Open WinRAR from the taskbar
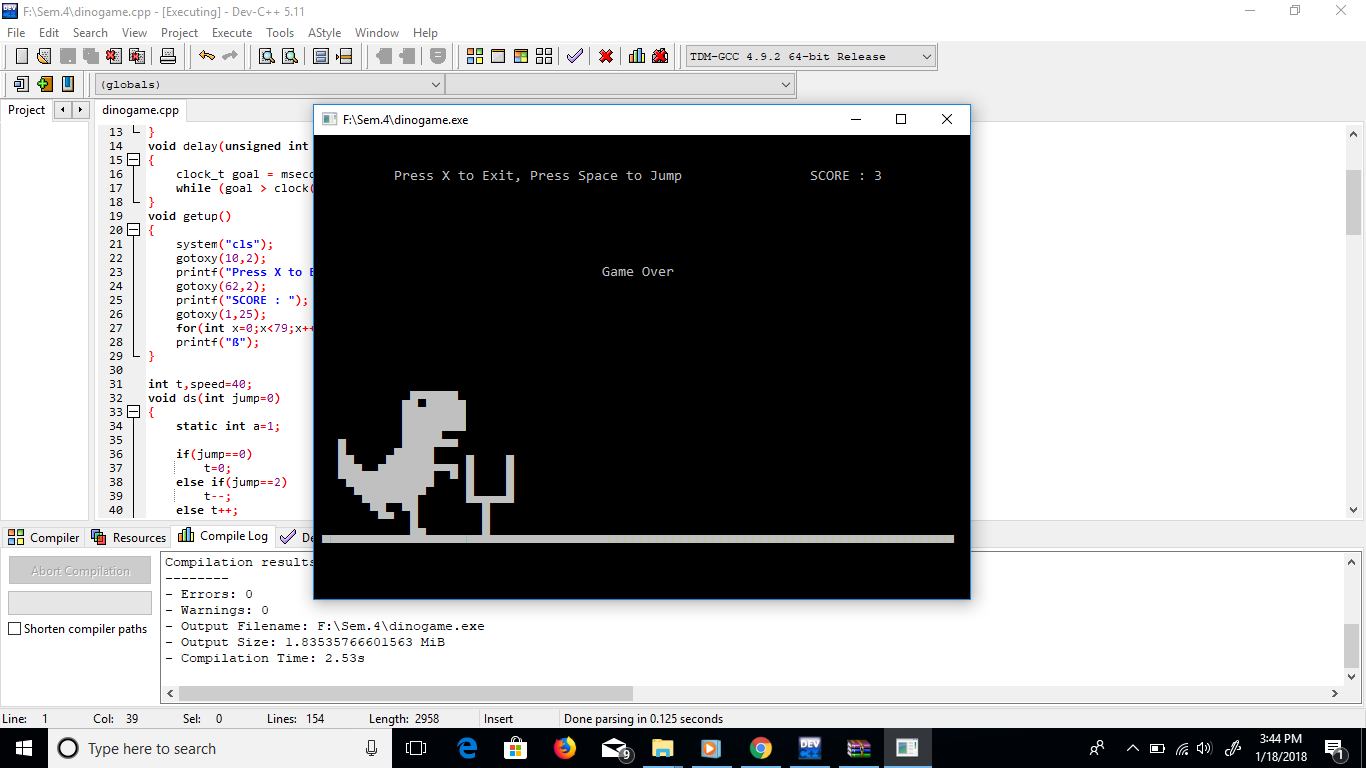Viewport: 1366px width, 768px height. click(x=859, y=748)
